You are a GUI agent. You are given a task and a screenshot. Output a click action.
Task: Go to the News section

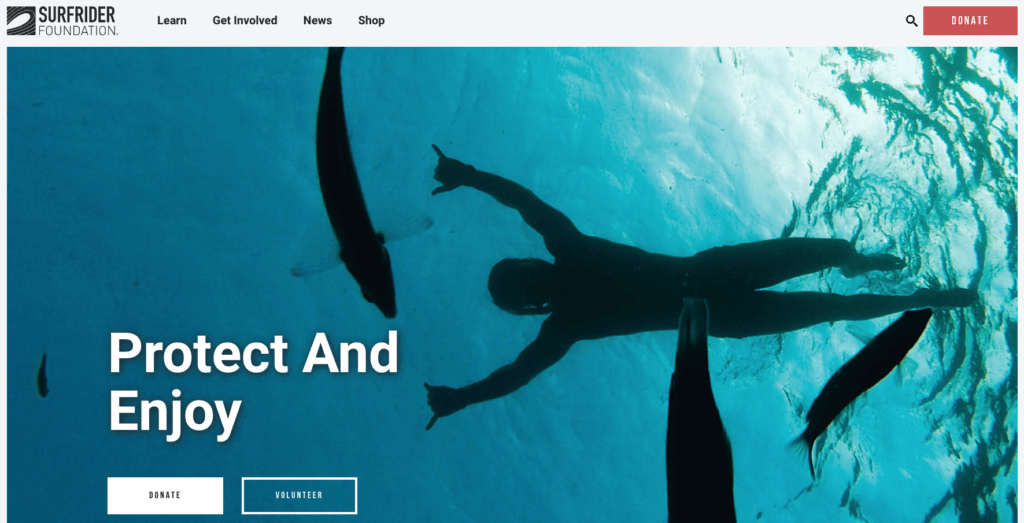click(317, 20)
